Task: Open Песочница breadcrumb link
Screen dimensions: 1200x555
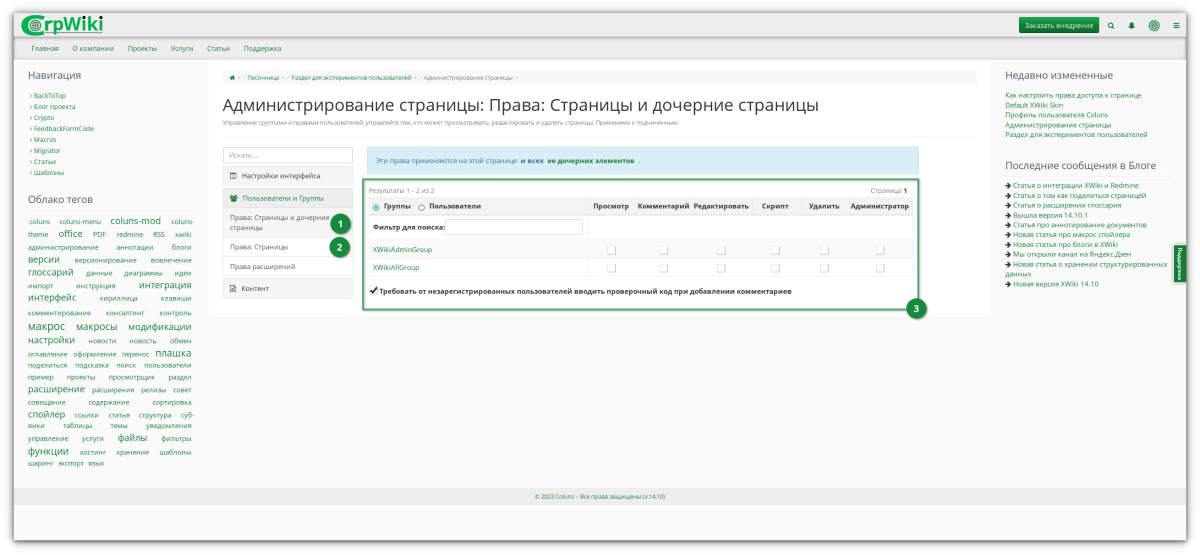Action: (262, 77)
